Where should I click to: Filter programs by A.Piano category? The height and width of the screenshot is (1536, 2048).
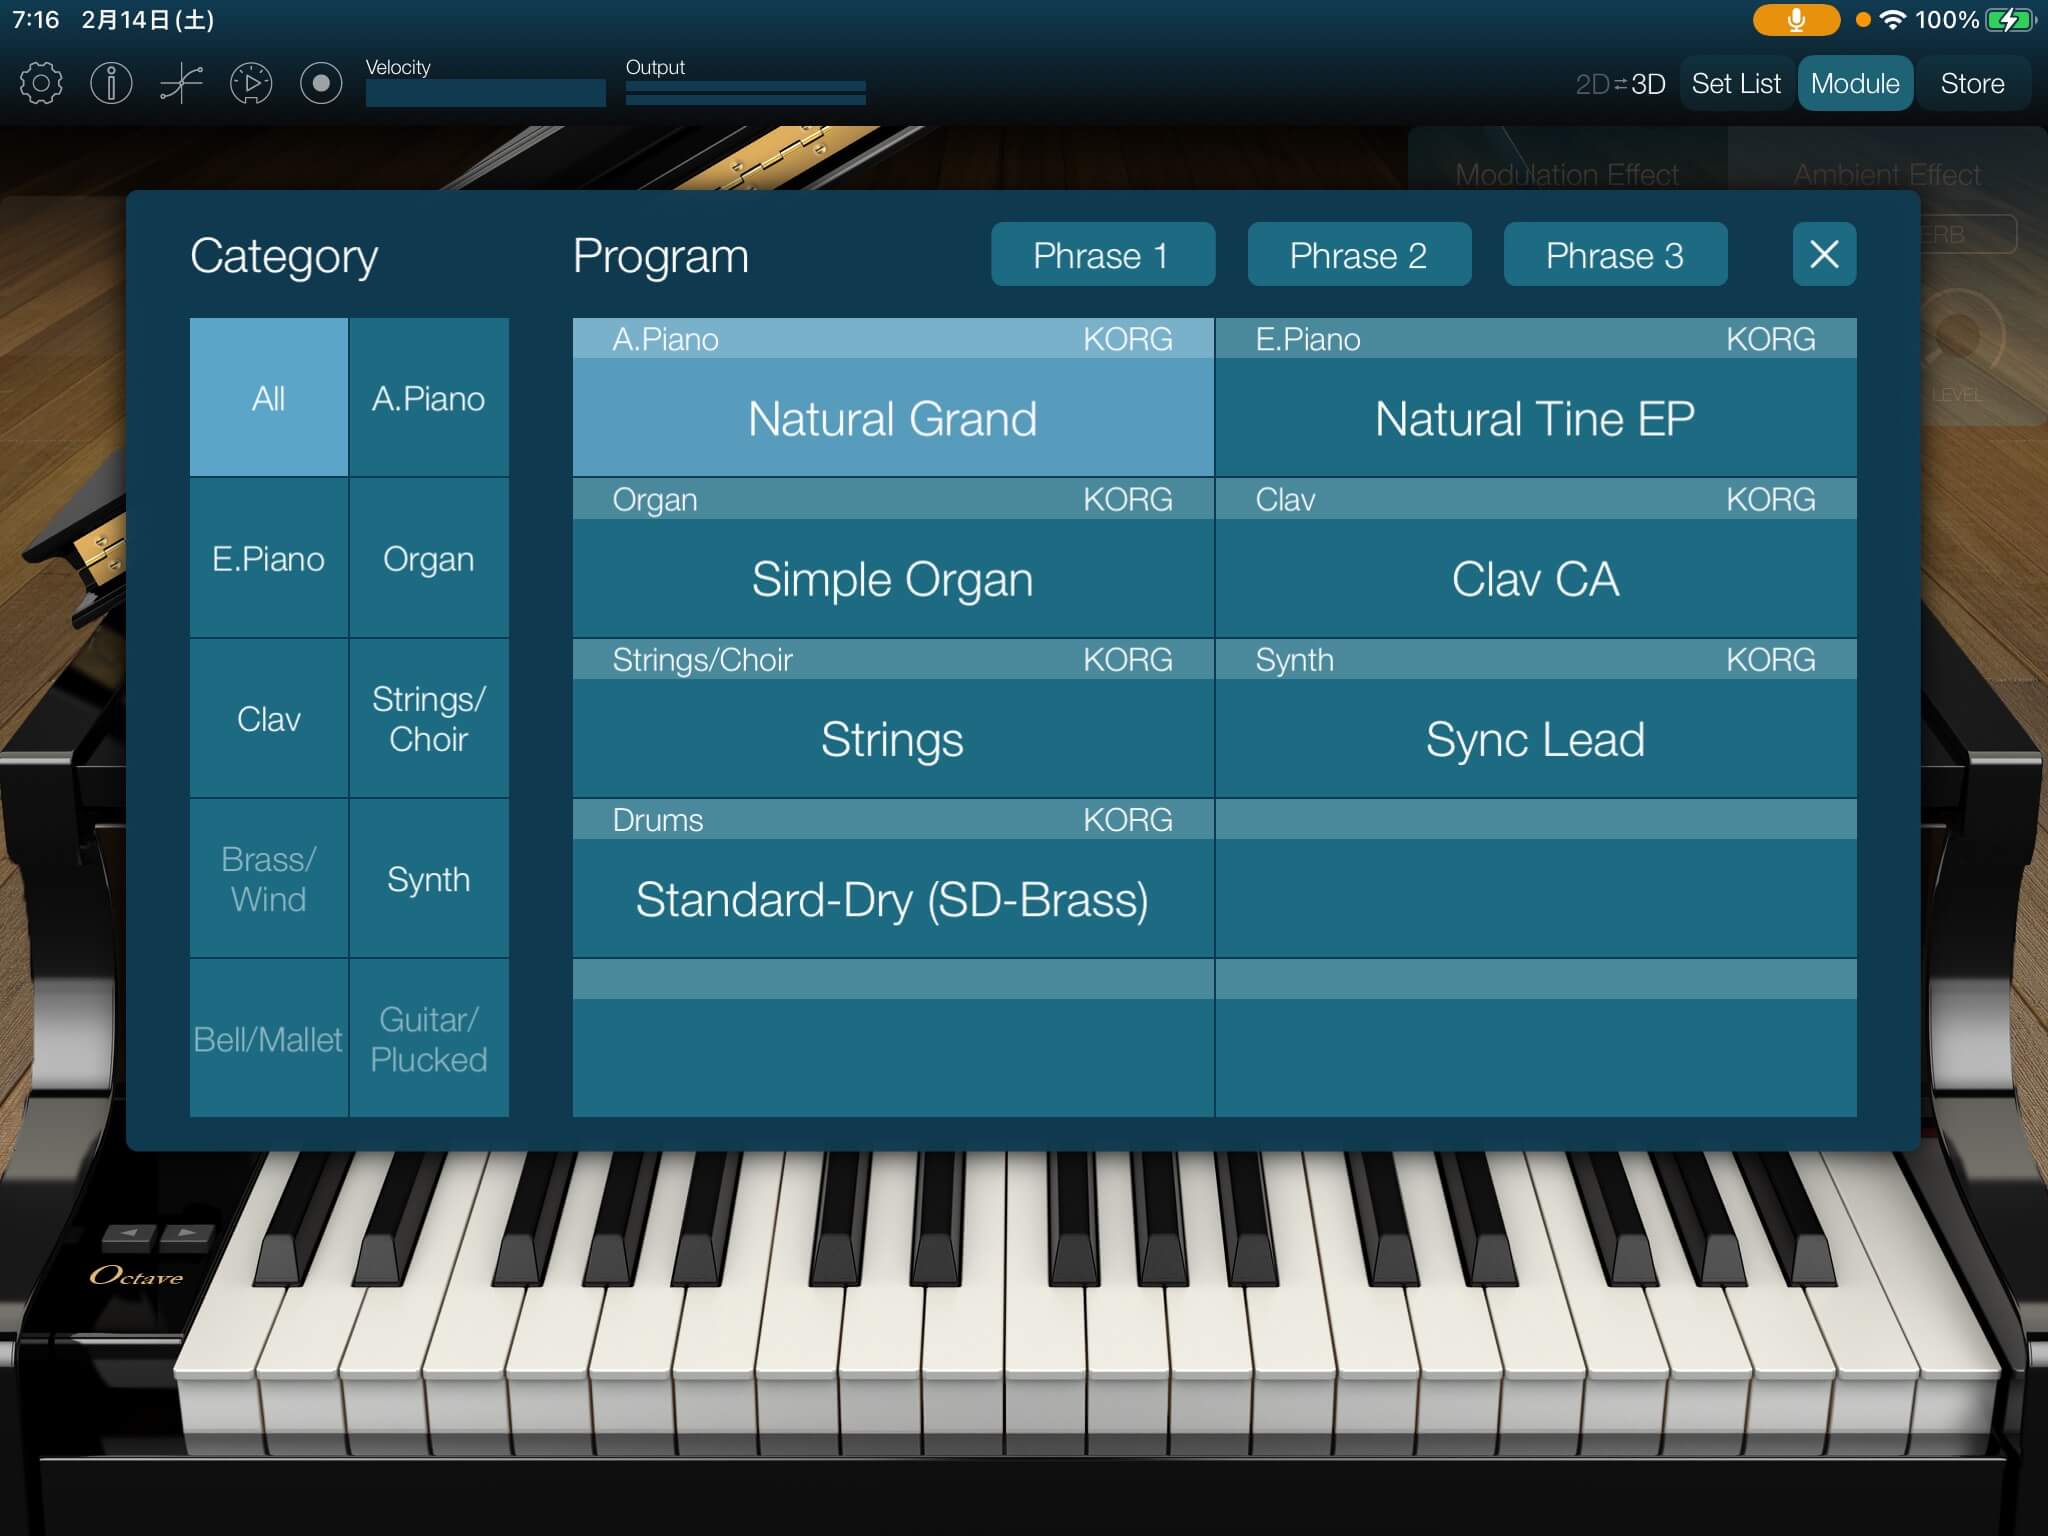point(428,398)
